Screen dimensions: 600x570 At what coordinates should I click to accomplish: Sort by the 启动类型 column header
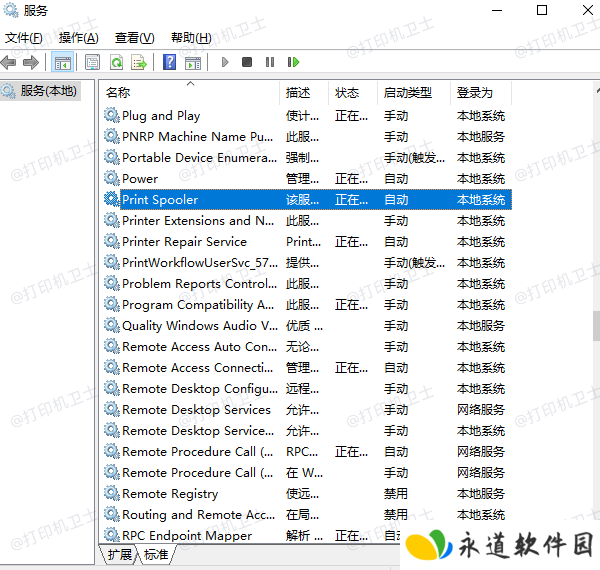click(414, 93)
